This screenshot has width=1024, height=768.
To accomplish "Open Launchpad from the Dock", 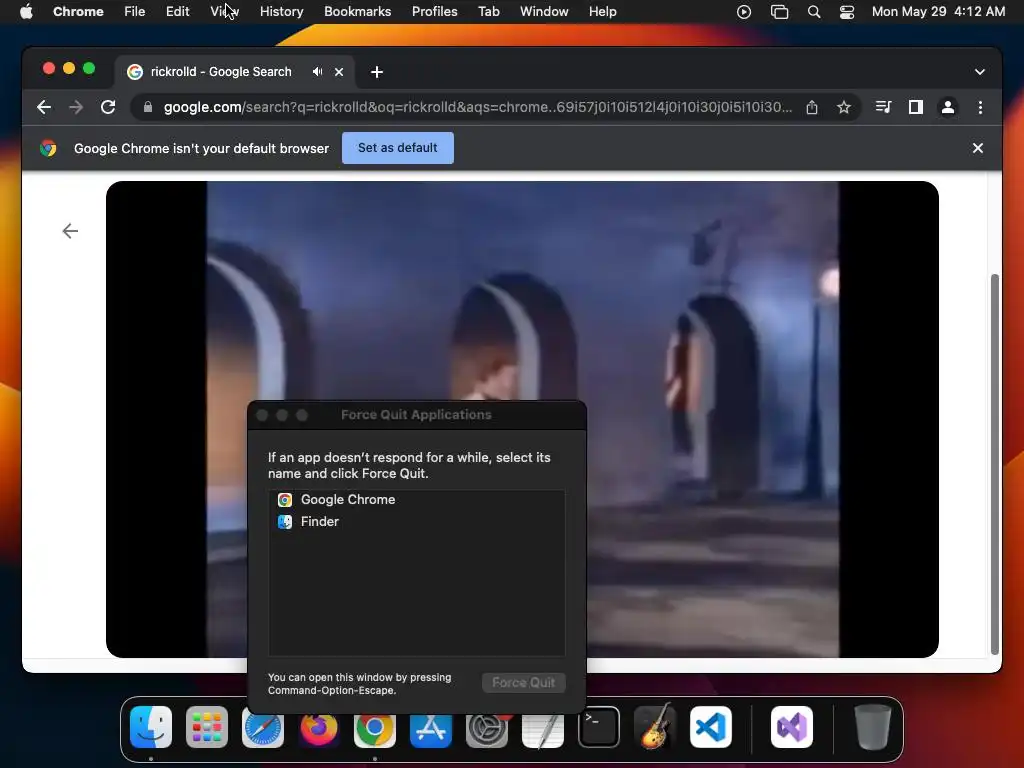I will coord(207,727).
